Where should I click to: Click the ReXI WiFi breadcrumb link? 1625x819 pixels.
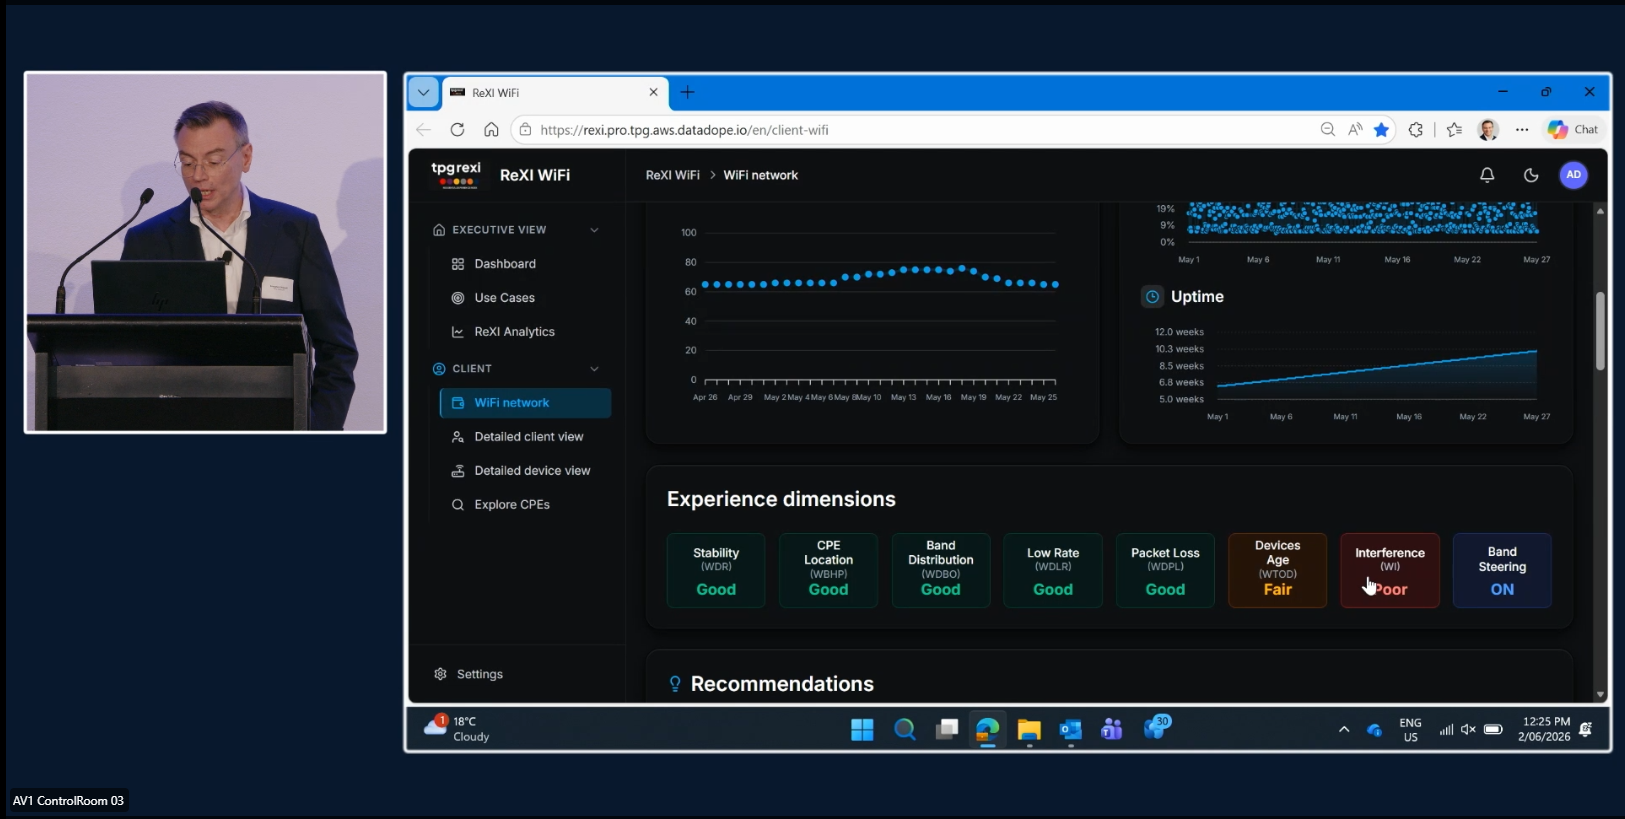673,175
